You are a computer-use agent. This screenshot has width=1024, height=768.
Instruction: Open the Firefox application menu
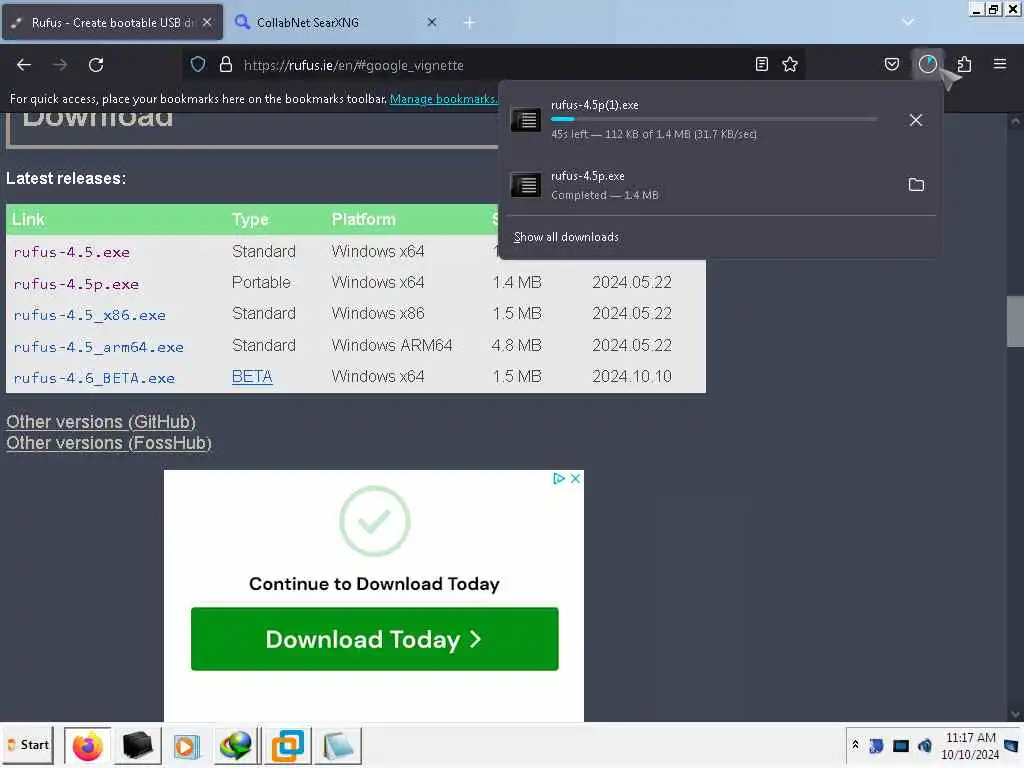click(1000, 64)
